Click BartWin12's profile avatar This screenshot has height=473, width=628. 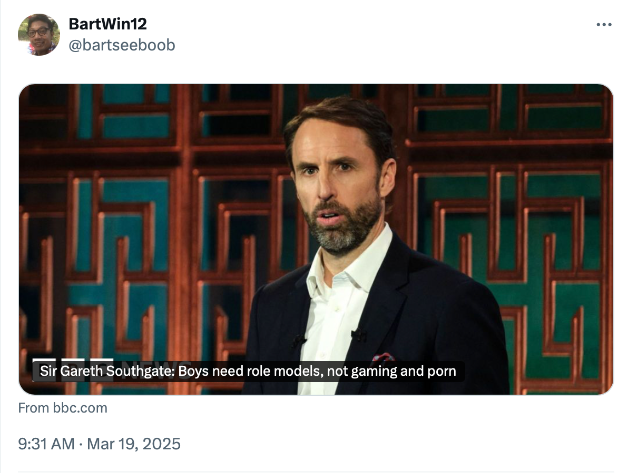click(x=38, y=34)
